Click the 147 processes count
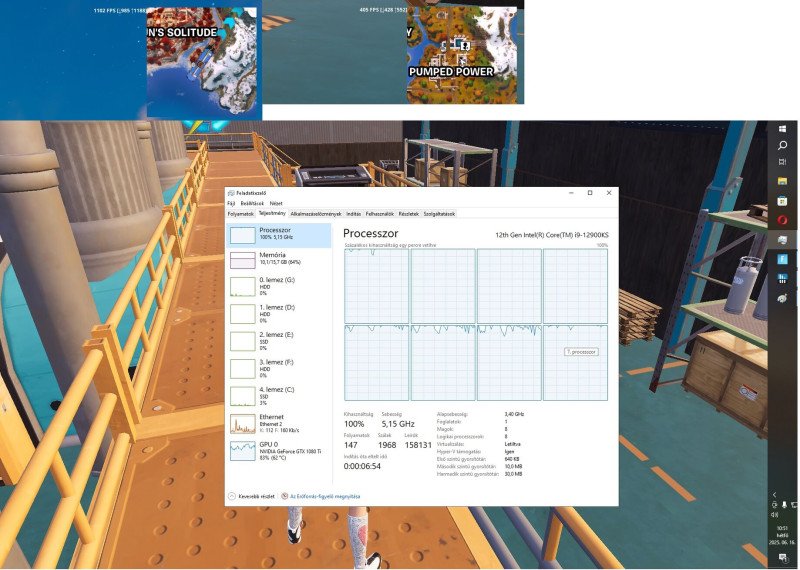 (x=351, y=445)
